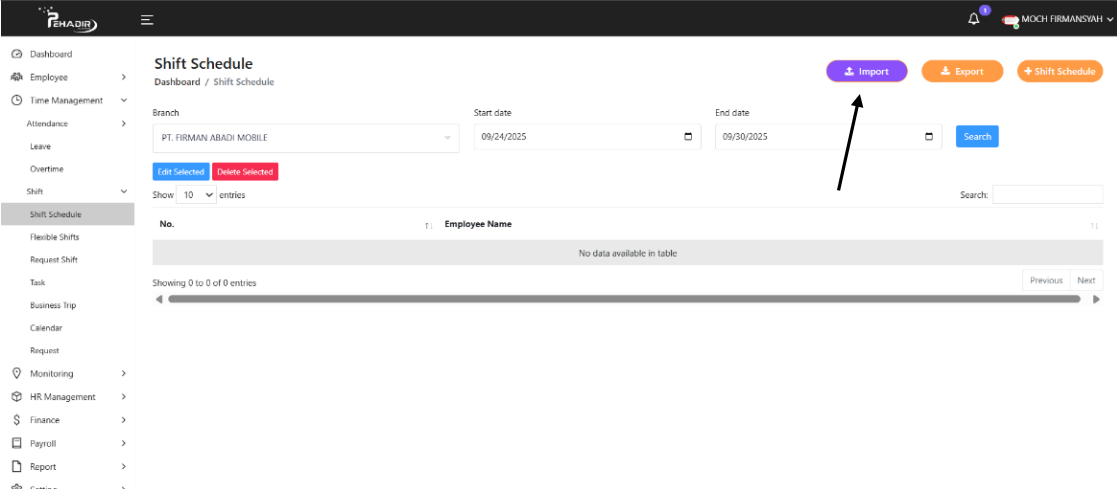Viewport: 1117px width, 489px height.
Task: Open calendar picker icon in End date
Action: (x=929, y=137)
